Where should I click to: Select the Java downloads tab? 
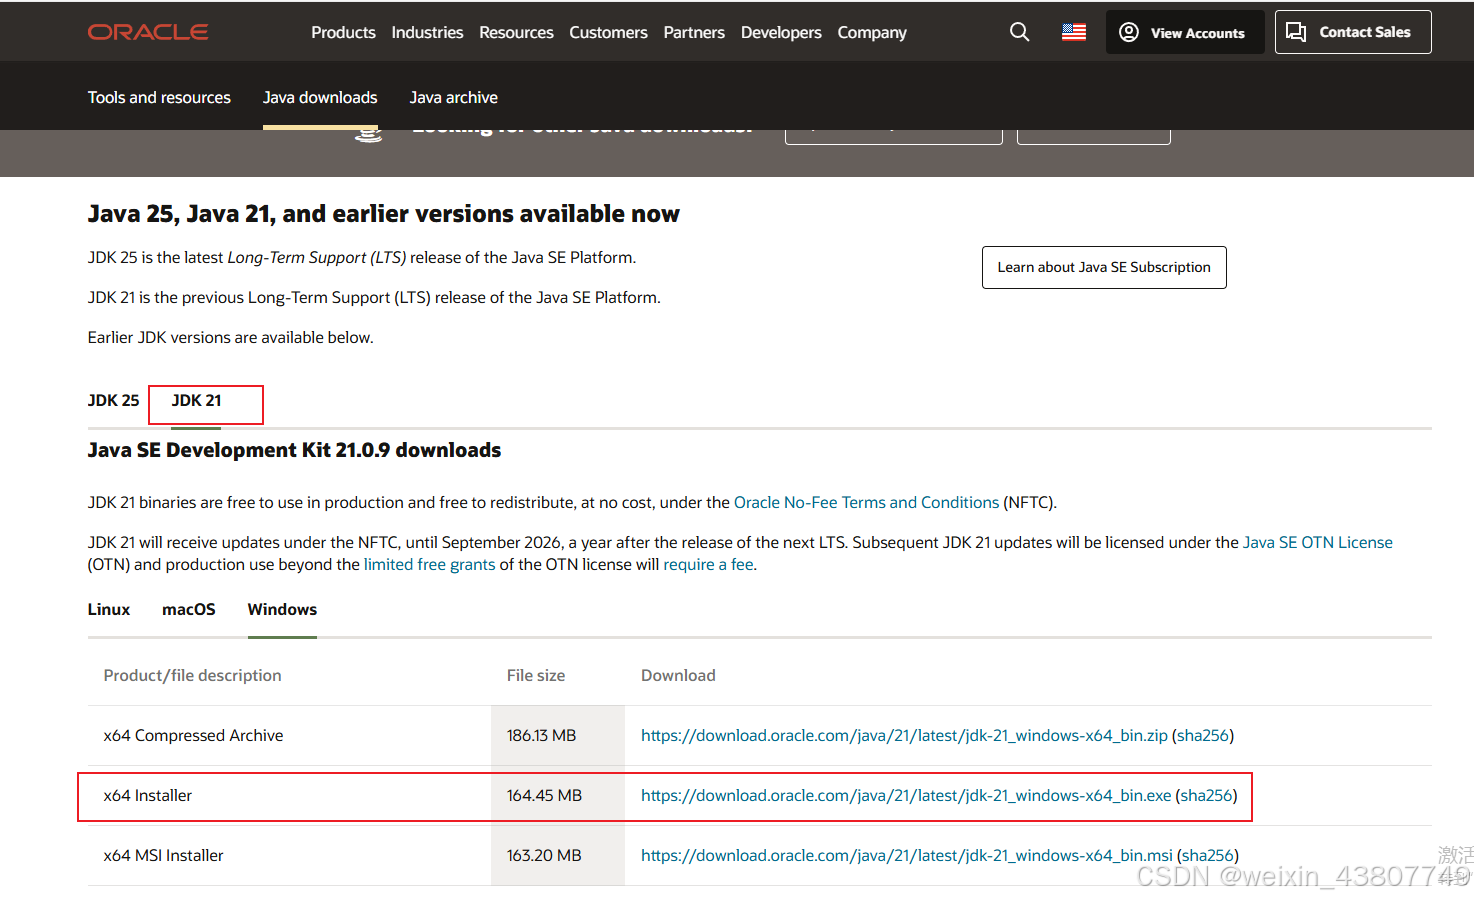click(x=320, y=97)
